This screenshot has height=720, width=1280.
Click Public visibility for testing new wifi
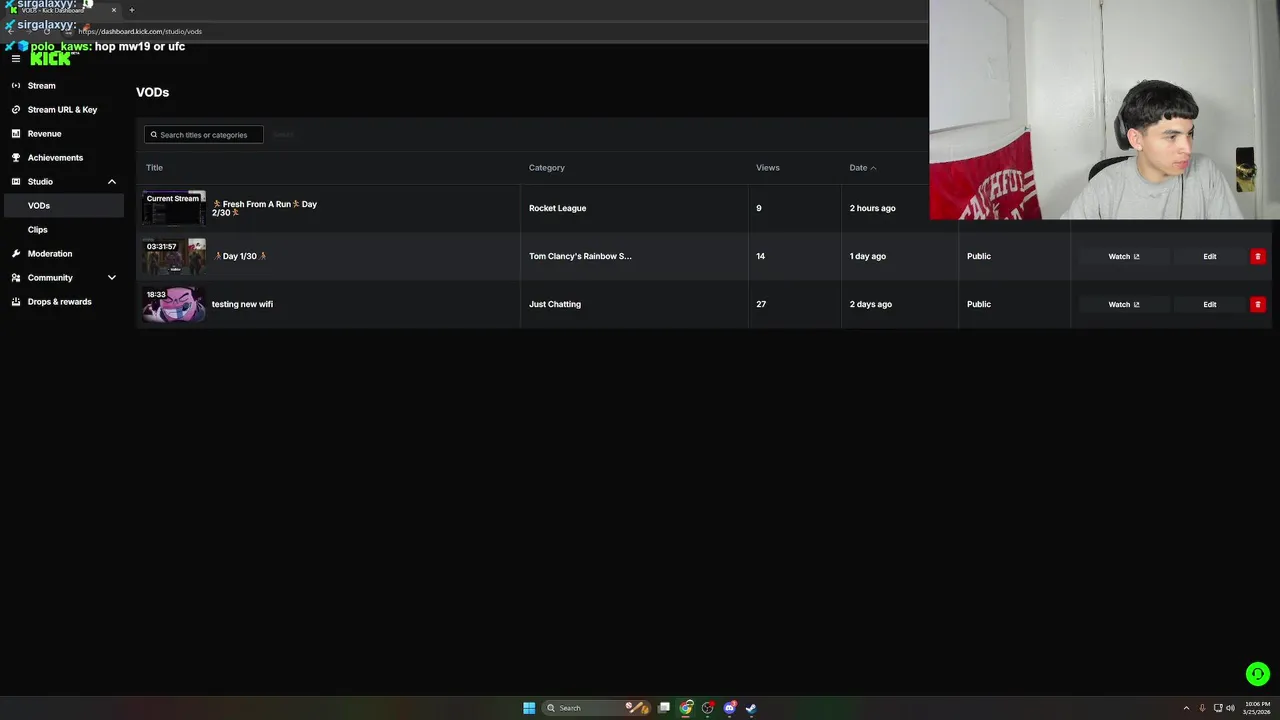coord(979,304)
